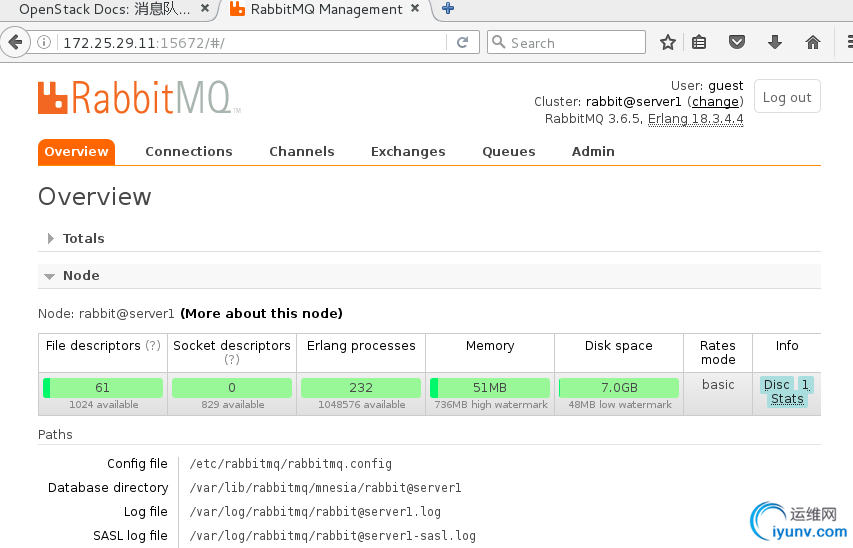Open the Admin tab

(593, 152)
